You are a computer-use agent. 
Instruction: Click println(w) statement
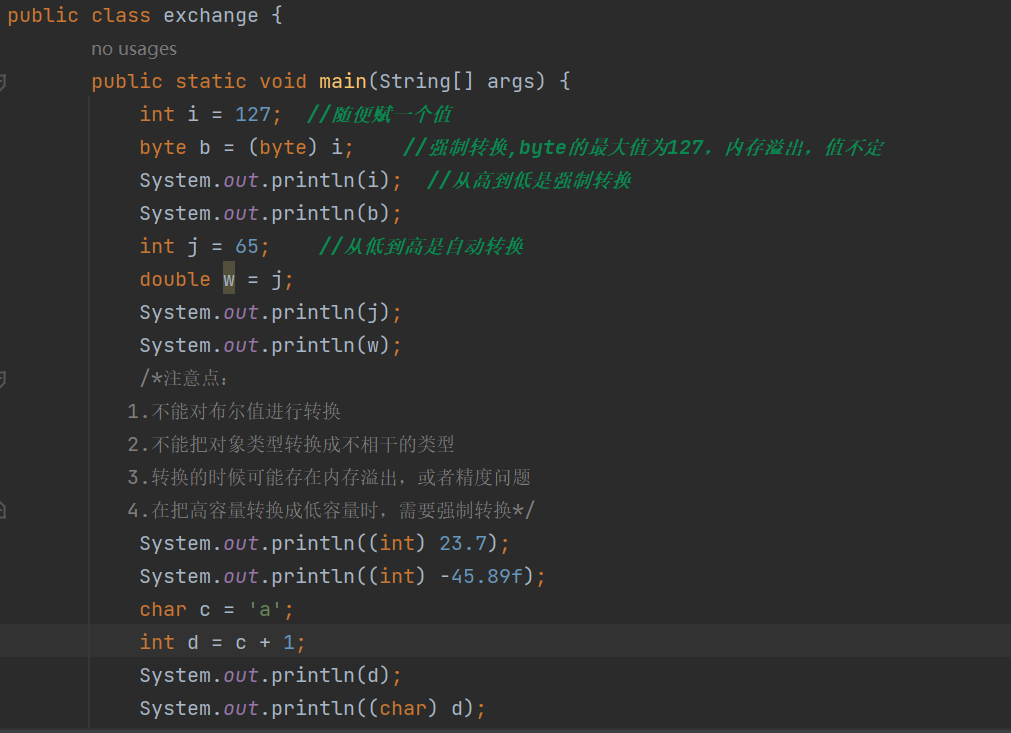(x=270, y=345)
